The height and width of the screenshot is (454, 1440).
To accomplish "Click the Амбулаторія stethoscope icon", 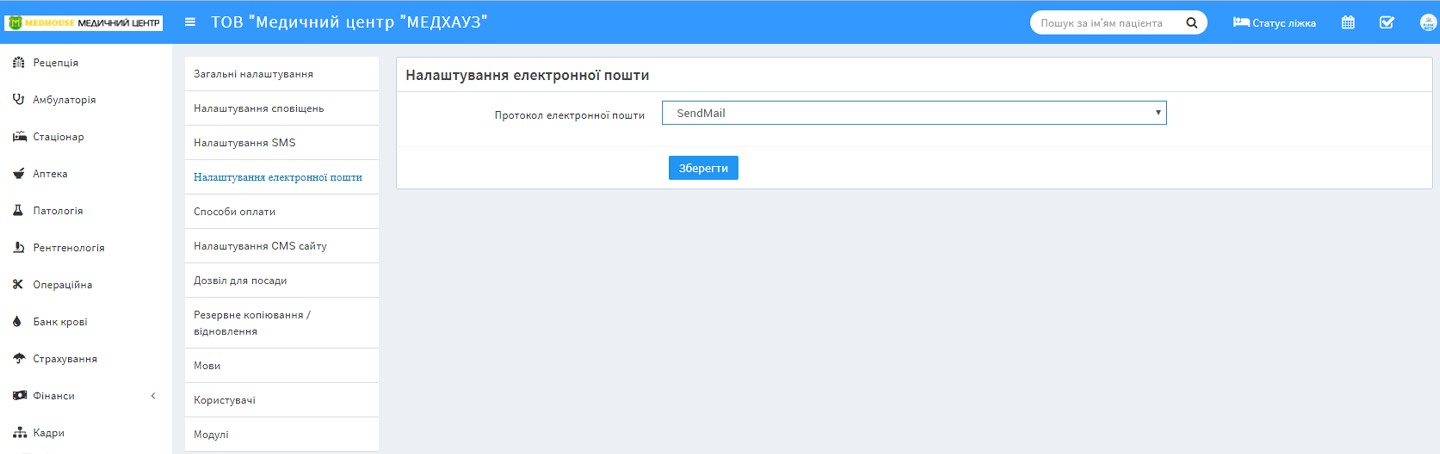I will coord(18,100).
